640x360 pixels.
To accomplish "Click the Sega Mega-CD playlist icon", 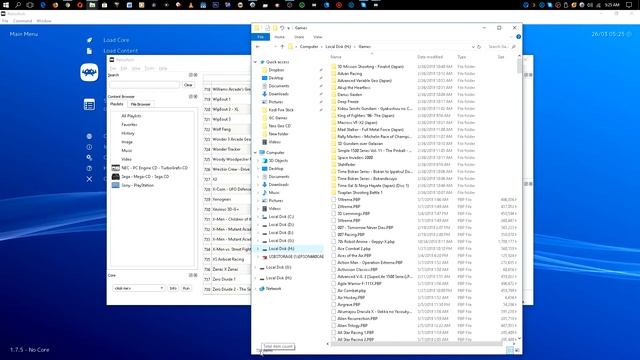I will [x=116, y=176].
